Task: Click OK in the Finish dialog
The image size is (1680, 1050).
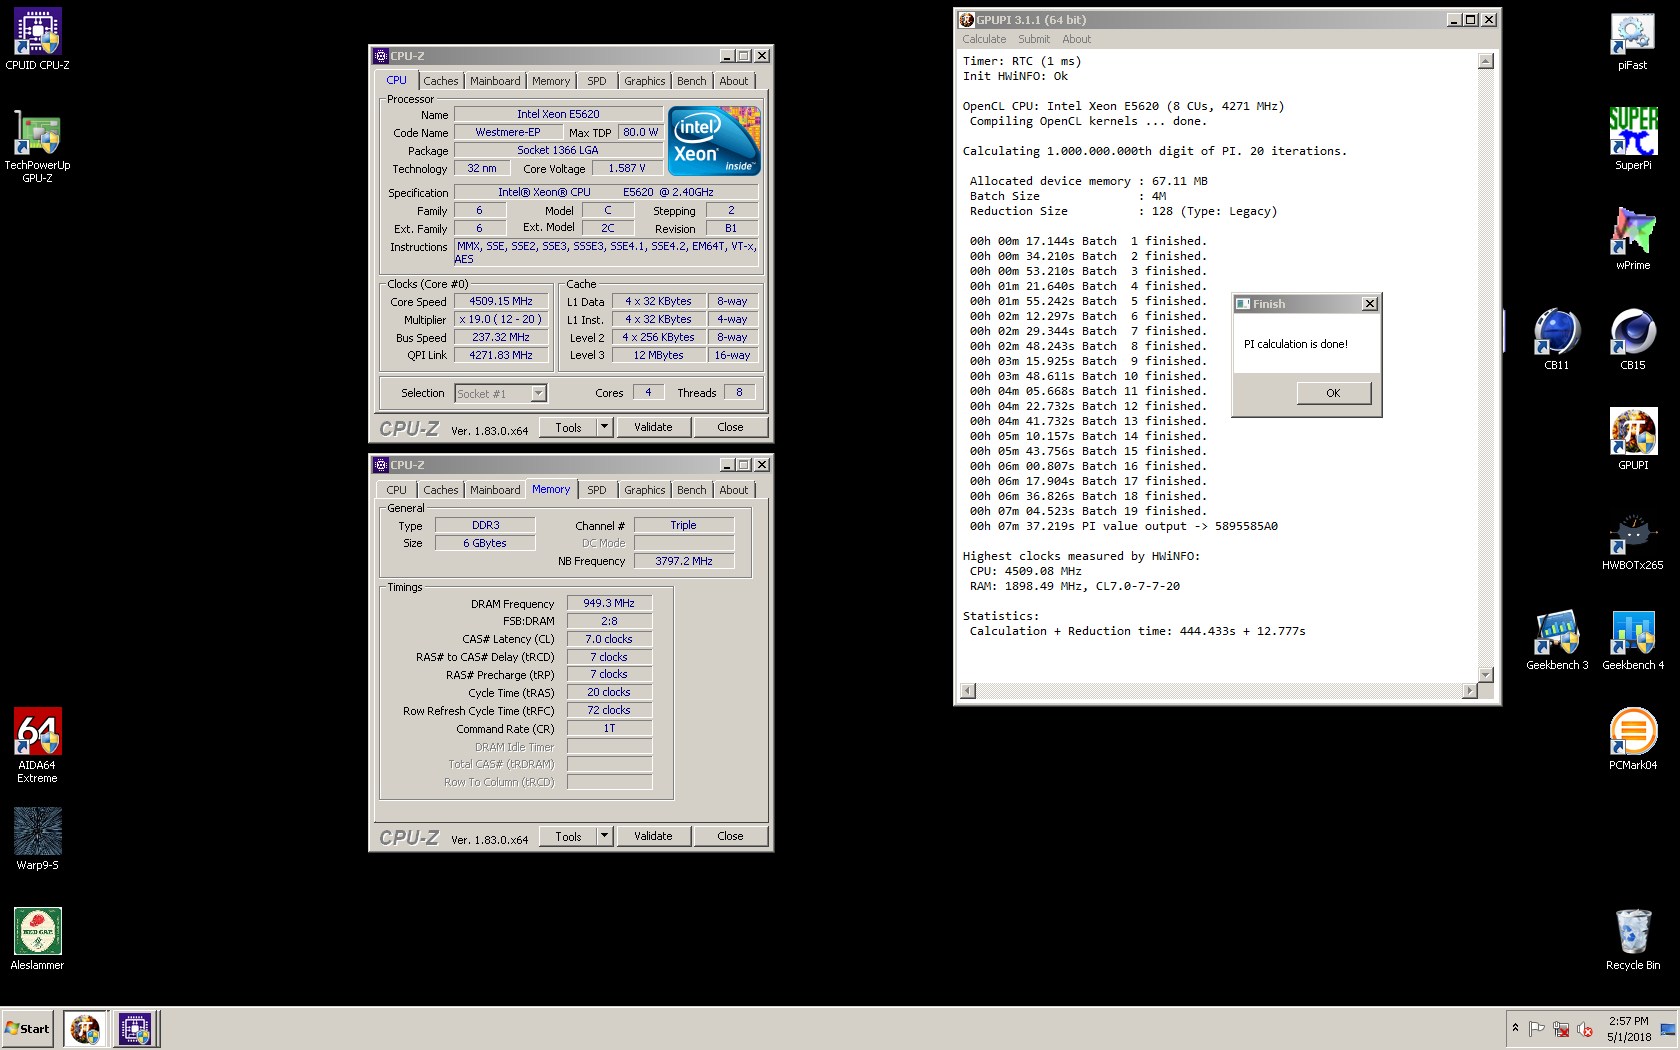Action: pos(1333,393)
